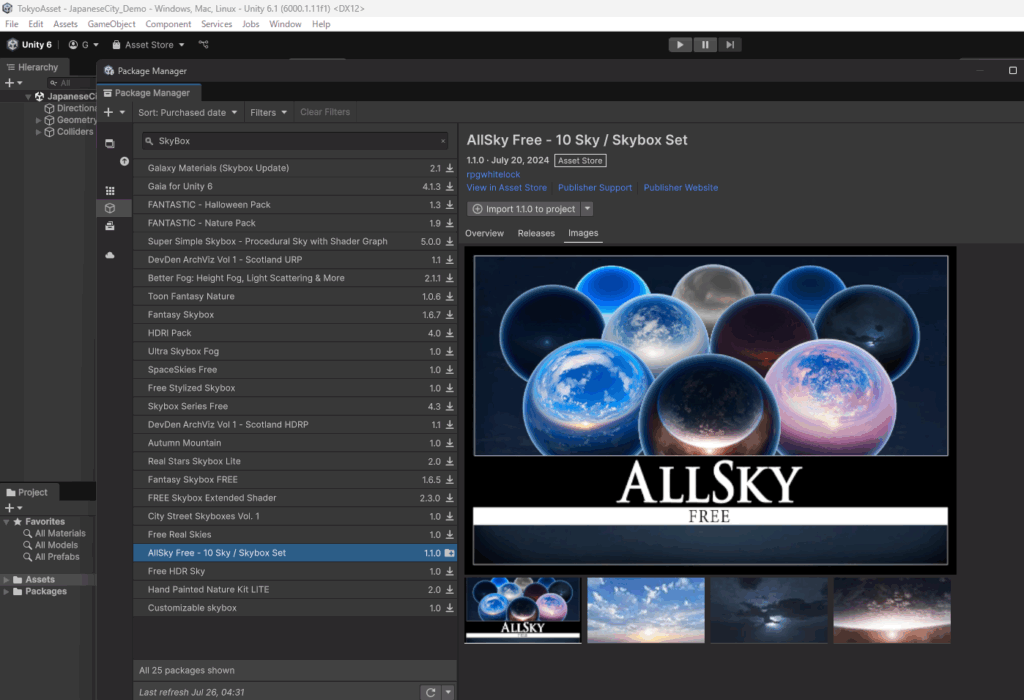Open the rpgwhitelock publisher link
Image resolution: width=1024 pixels, height=700 pixels.
tap(493, 174)
